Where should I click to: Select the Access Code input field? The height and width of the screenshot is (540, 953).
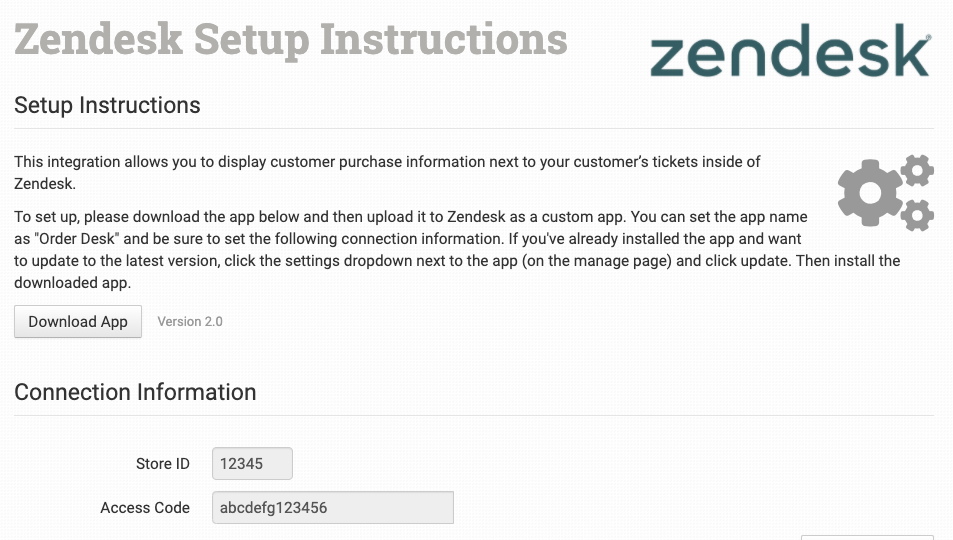332,508
